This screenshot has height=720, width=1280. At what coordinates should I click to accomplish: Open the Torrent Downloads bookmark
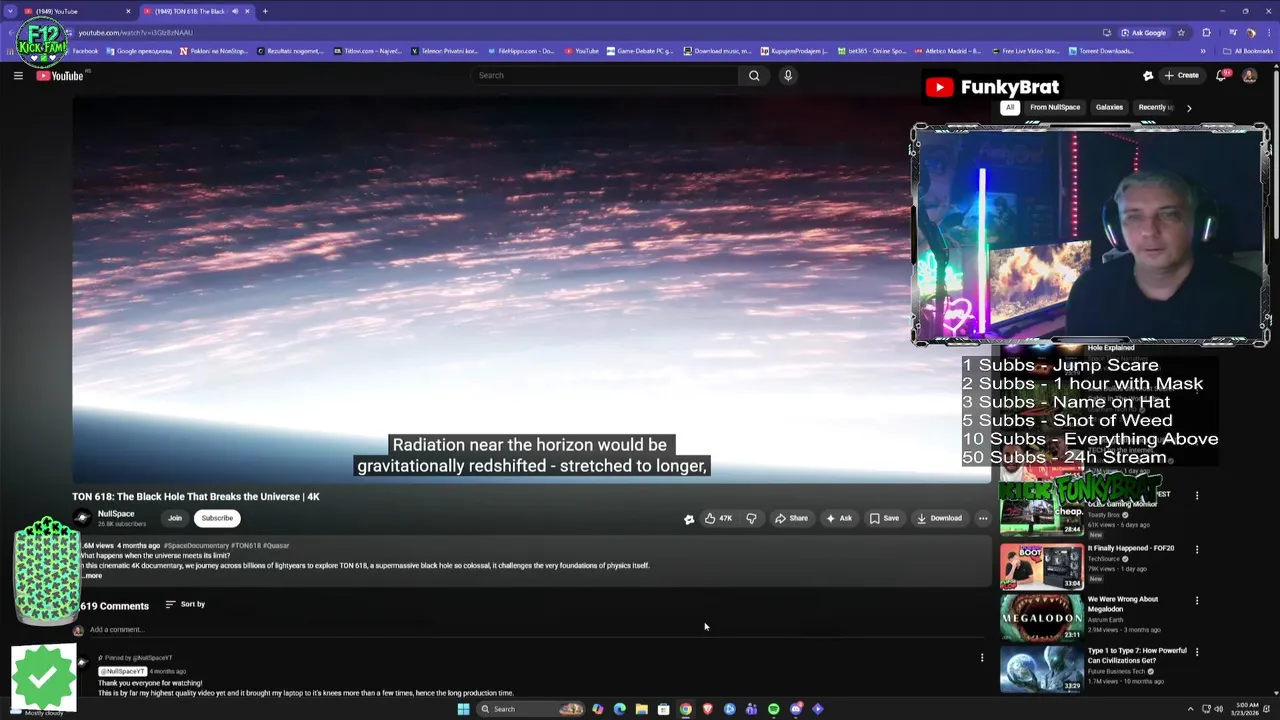point(1100,51)
